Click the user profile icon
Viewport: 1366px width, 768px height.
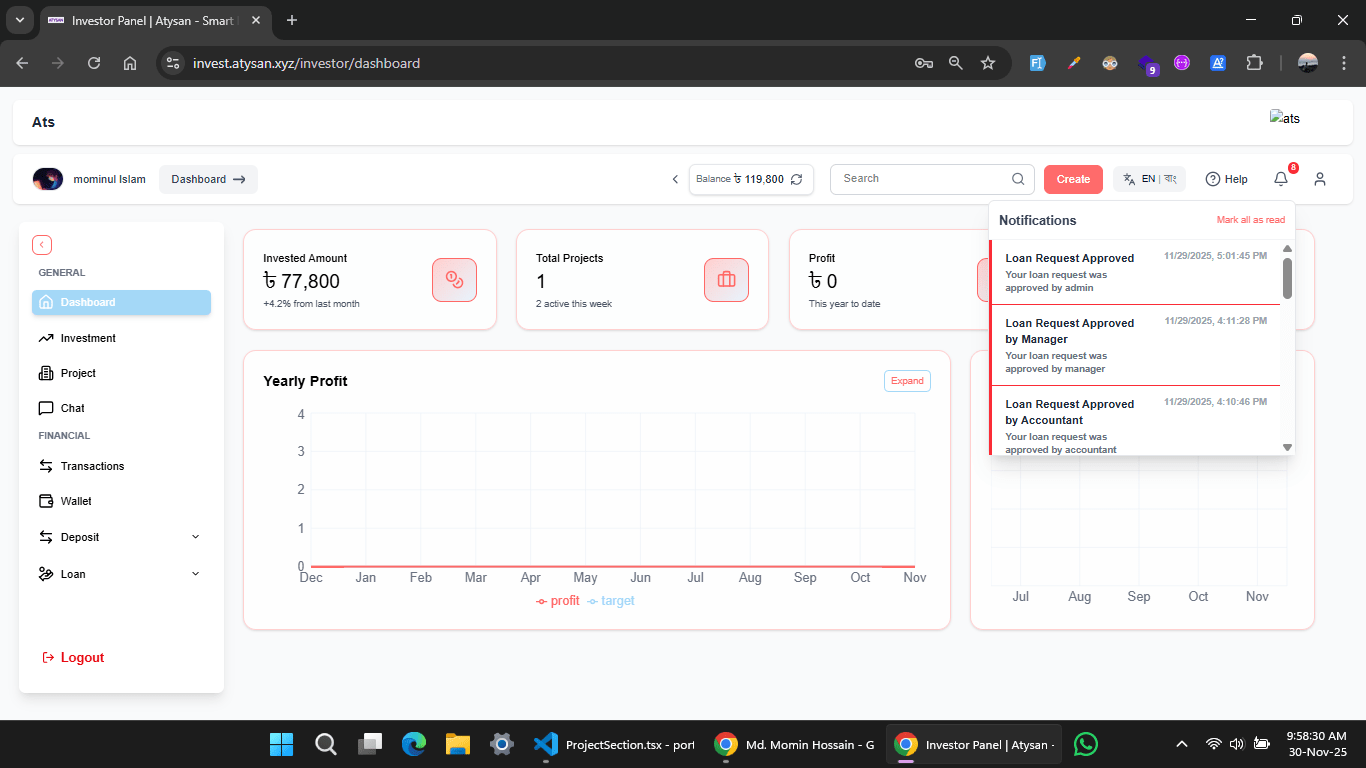coord(1320,179)
